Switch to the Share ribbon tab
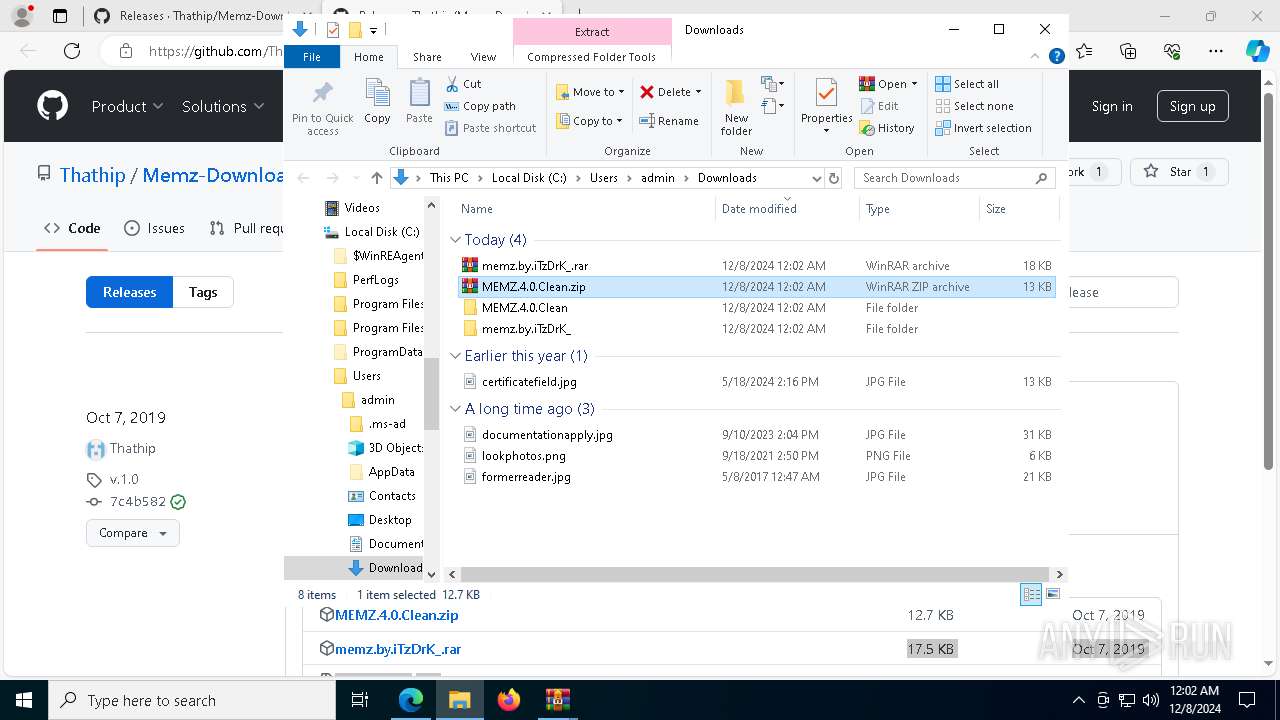 pyautogui.click(x=427, y=57)
